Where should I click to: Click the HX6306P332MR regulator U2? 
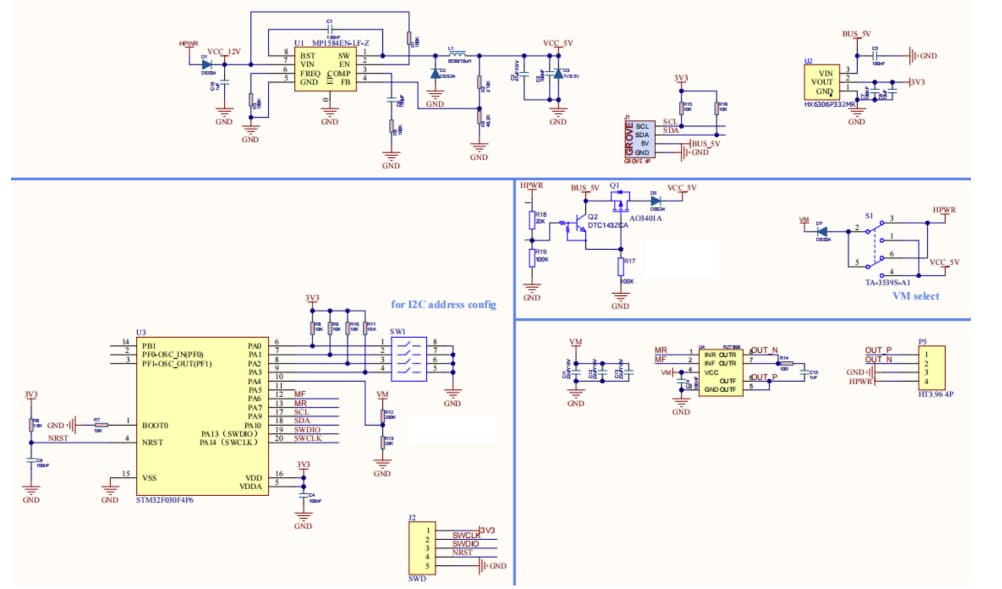pos(824,80)
